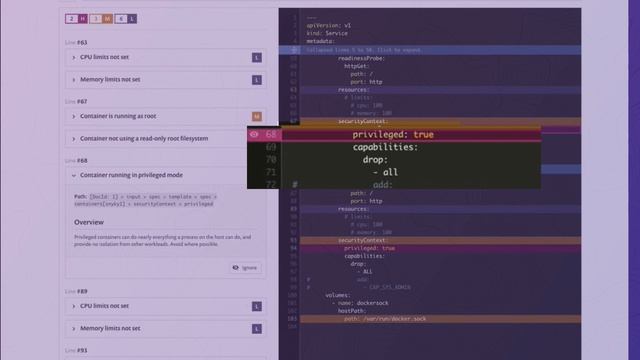640x360 pixels.
Task: Click the Line #68 heading
Action: click(76, 161)
